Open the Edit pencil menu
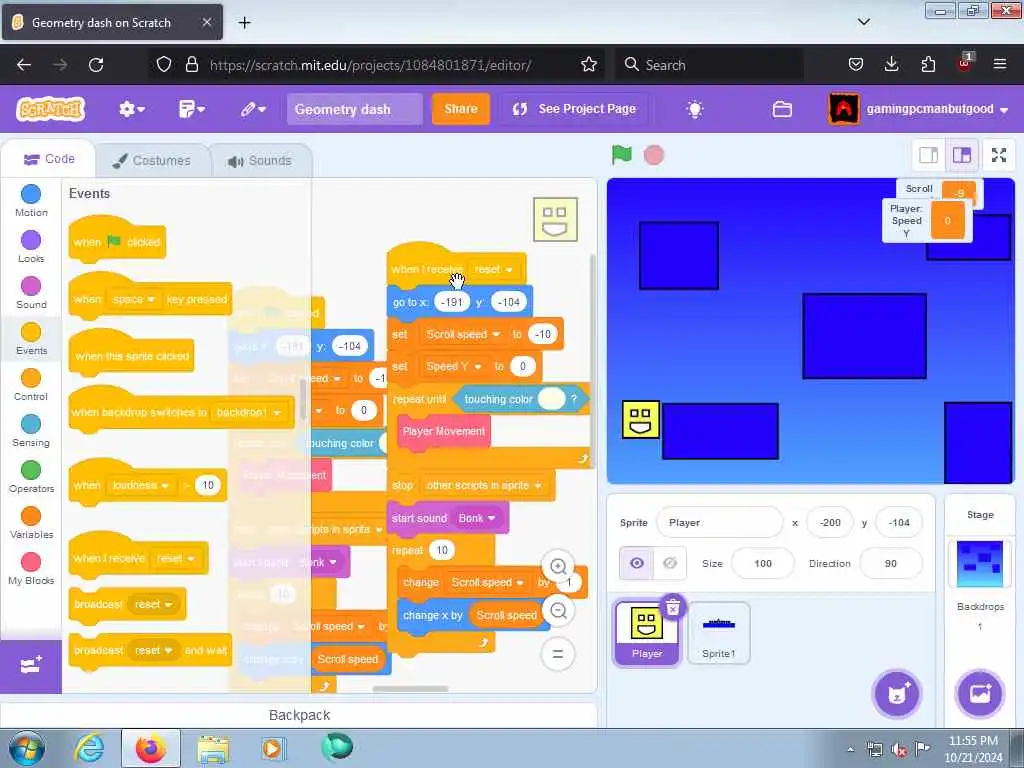1024x768 pixels. click(x=253, y=109)
